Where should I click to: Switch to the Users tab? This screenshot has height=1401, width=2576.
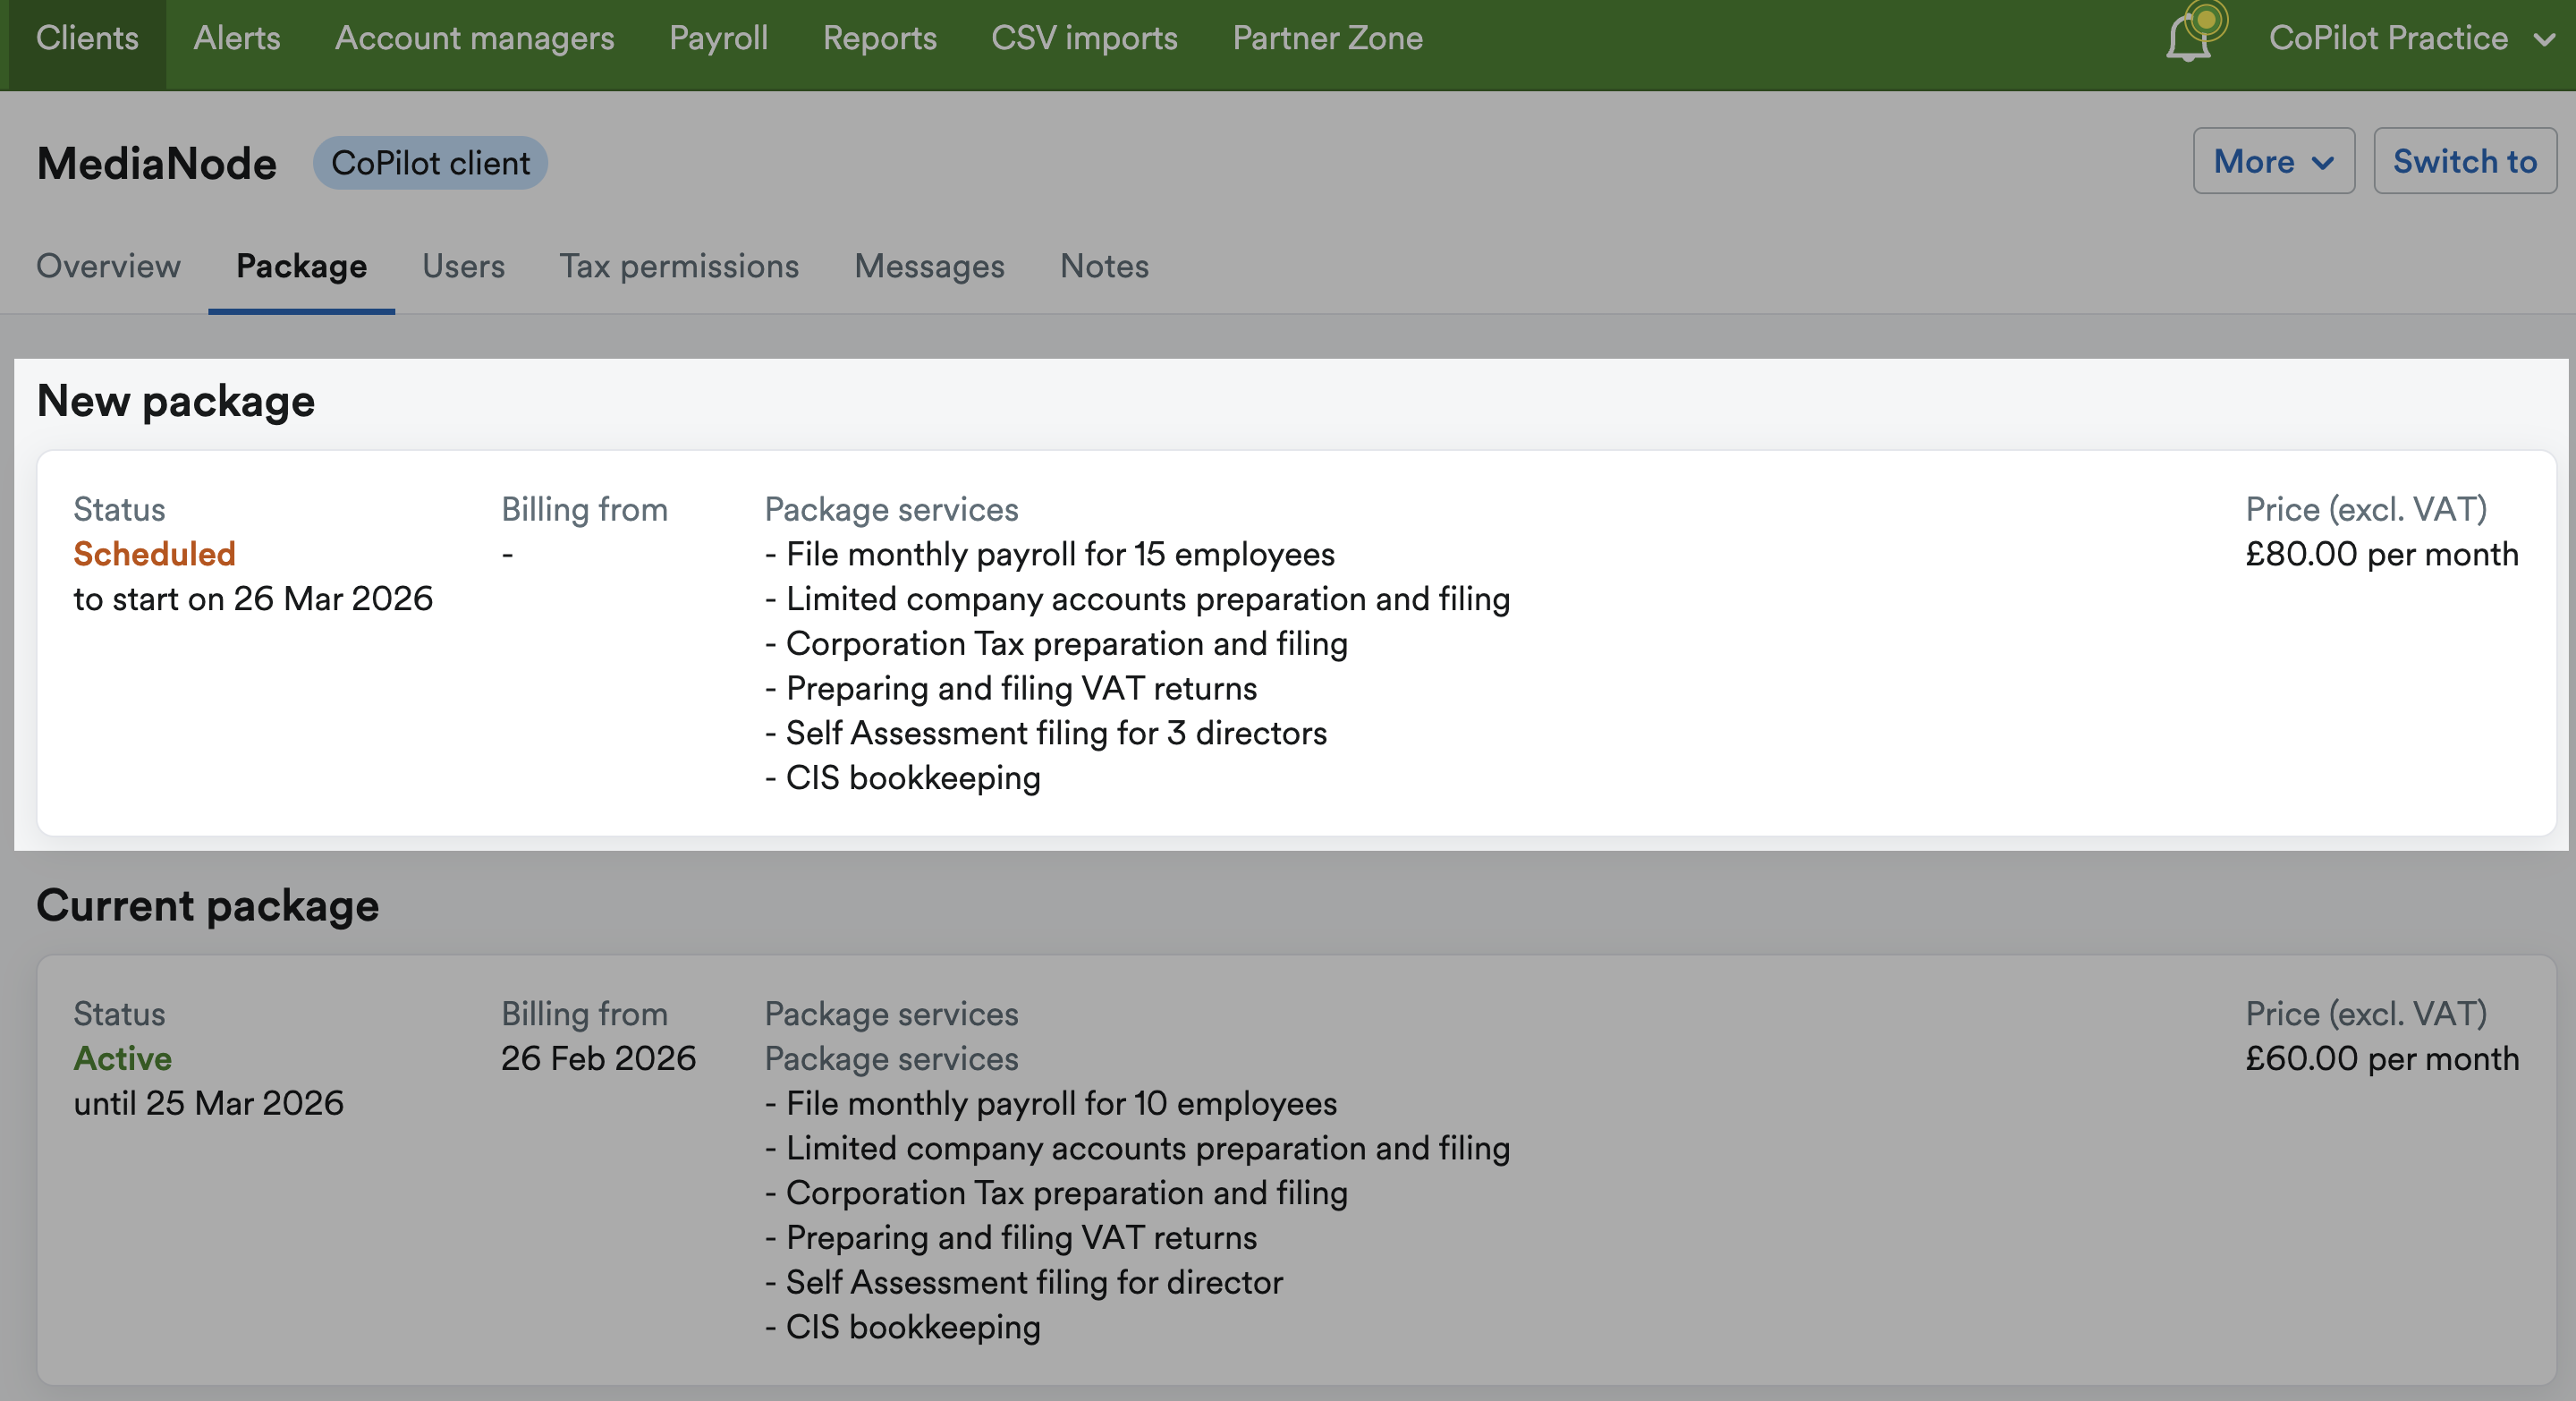463,266
